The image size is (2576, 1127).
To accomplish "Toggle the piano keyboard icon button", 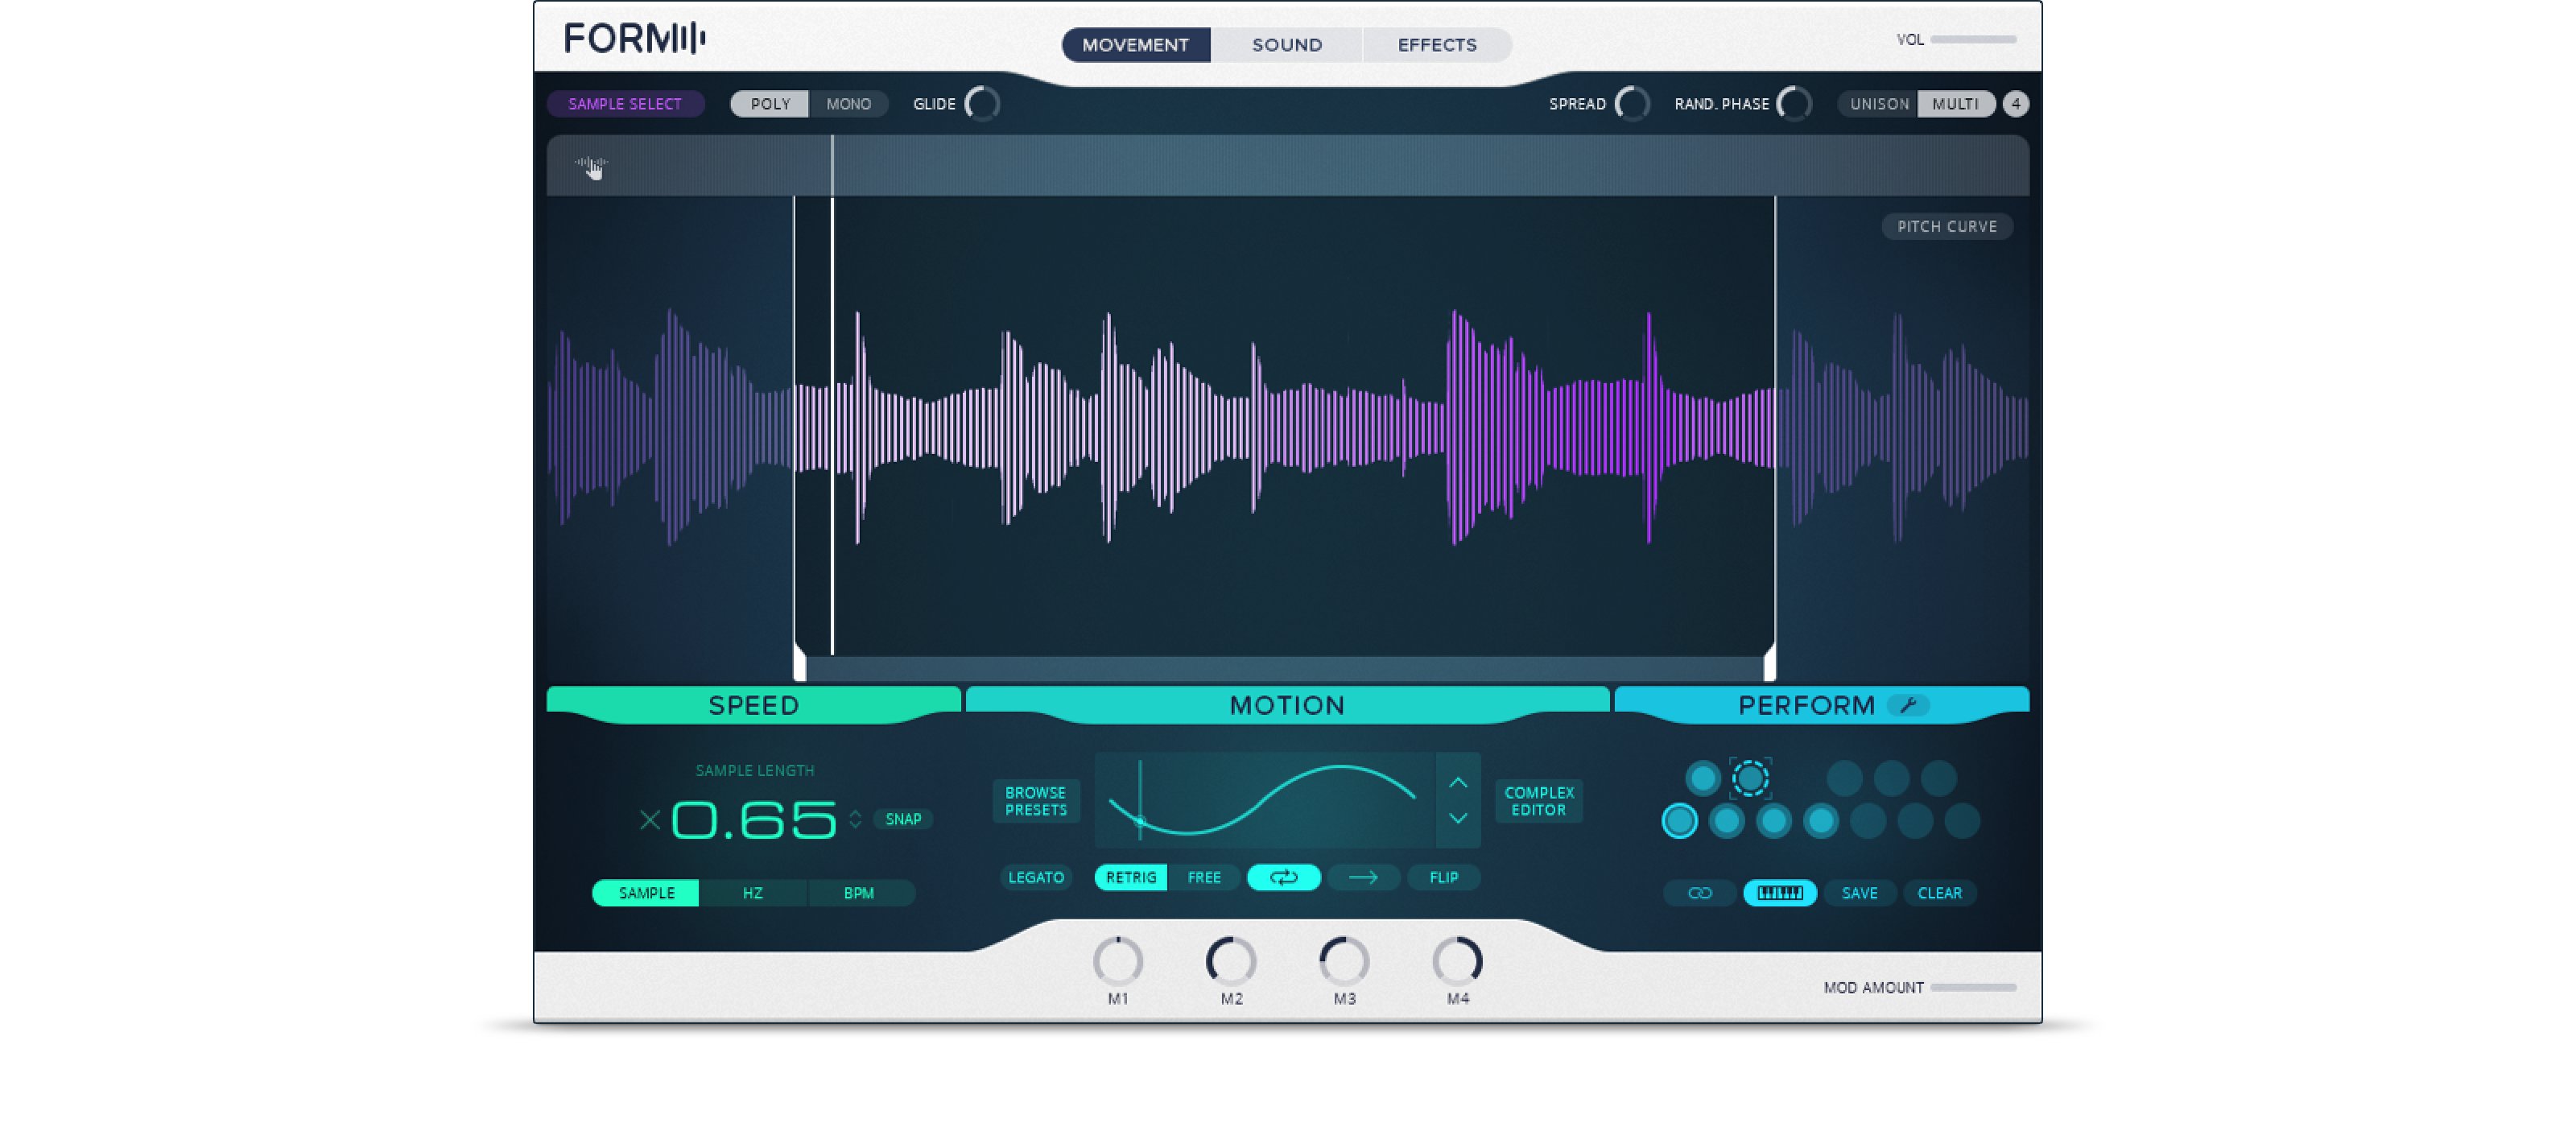I will coord(1779,893).
